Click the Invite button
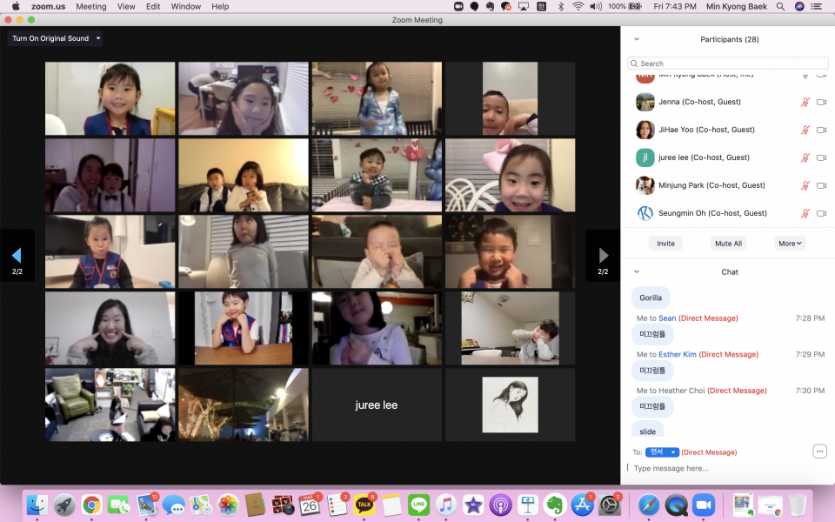This screenshot has height=522, width=835. pos(666,243)
